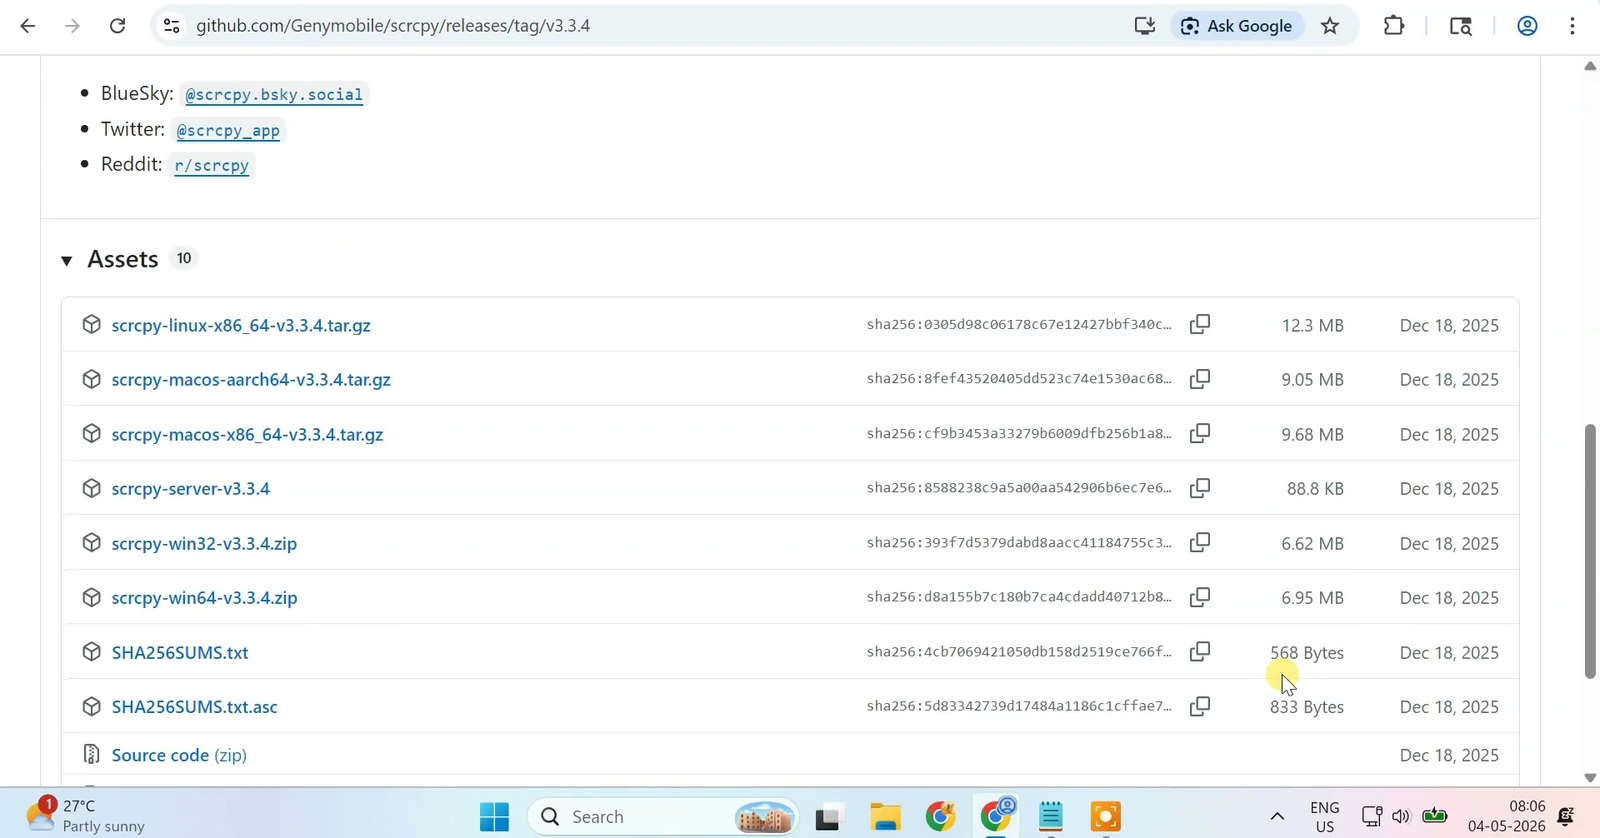Open the Chrome profile icon
Viewport: 1600px width, 838px height.
pyautogui.click(x=1527, y=26)
